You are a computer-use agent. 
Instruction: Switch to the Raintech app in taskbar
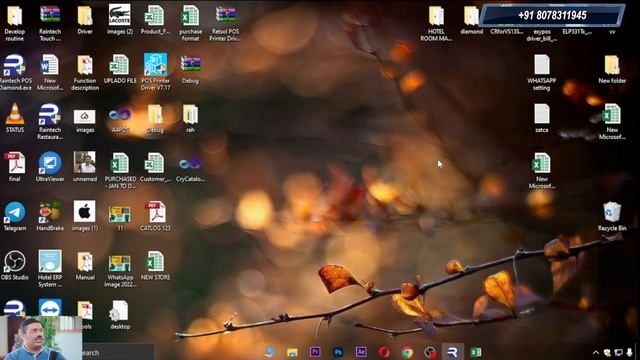pos(452,352)
